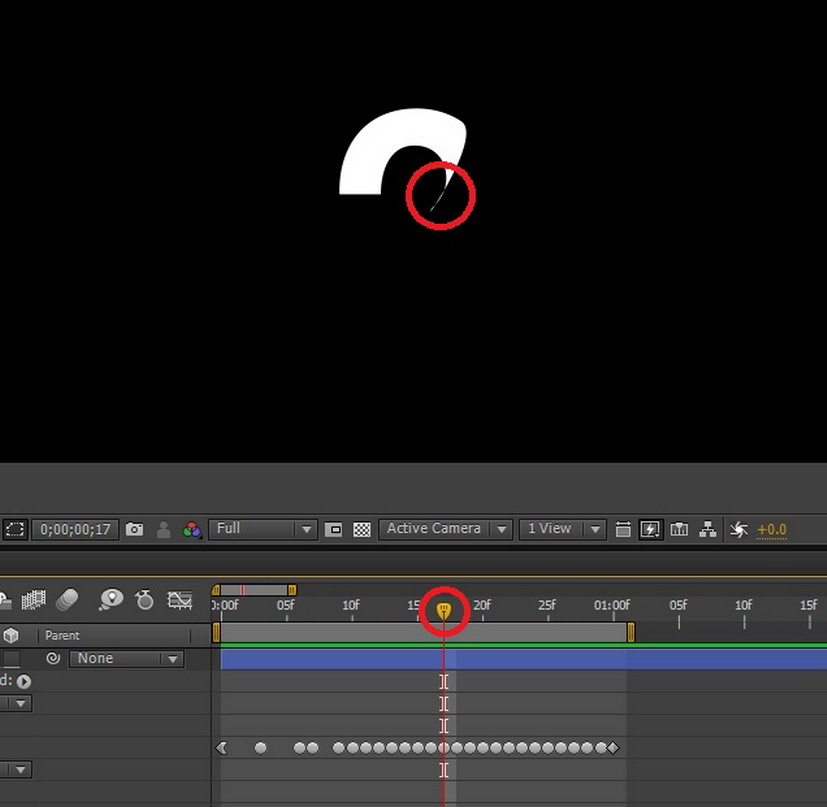
Task: Show the last snapshot via person icon
Action: (x=164, y=530)
